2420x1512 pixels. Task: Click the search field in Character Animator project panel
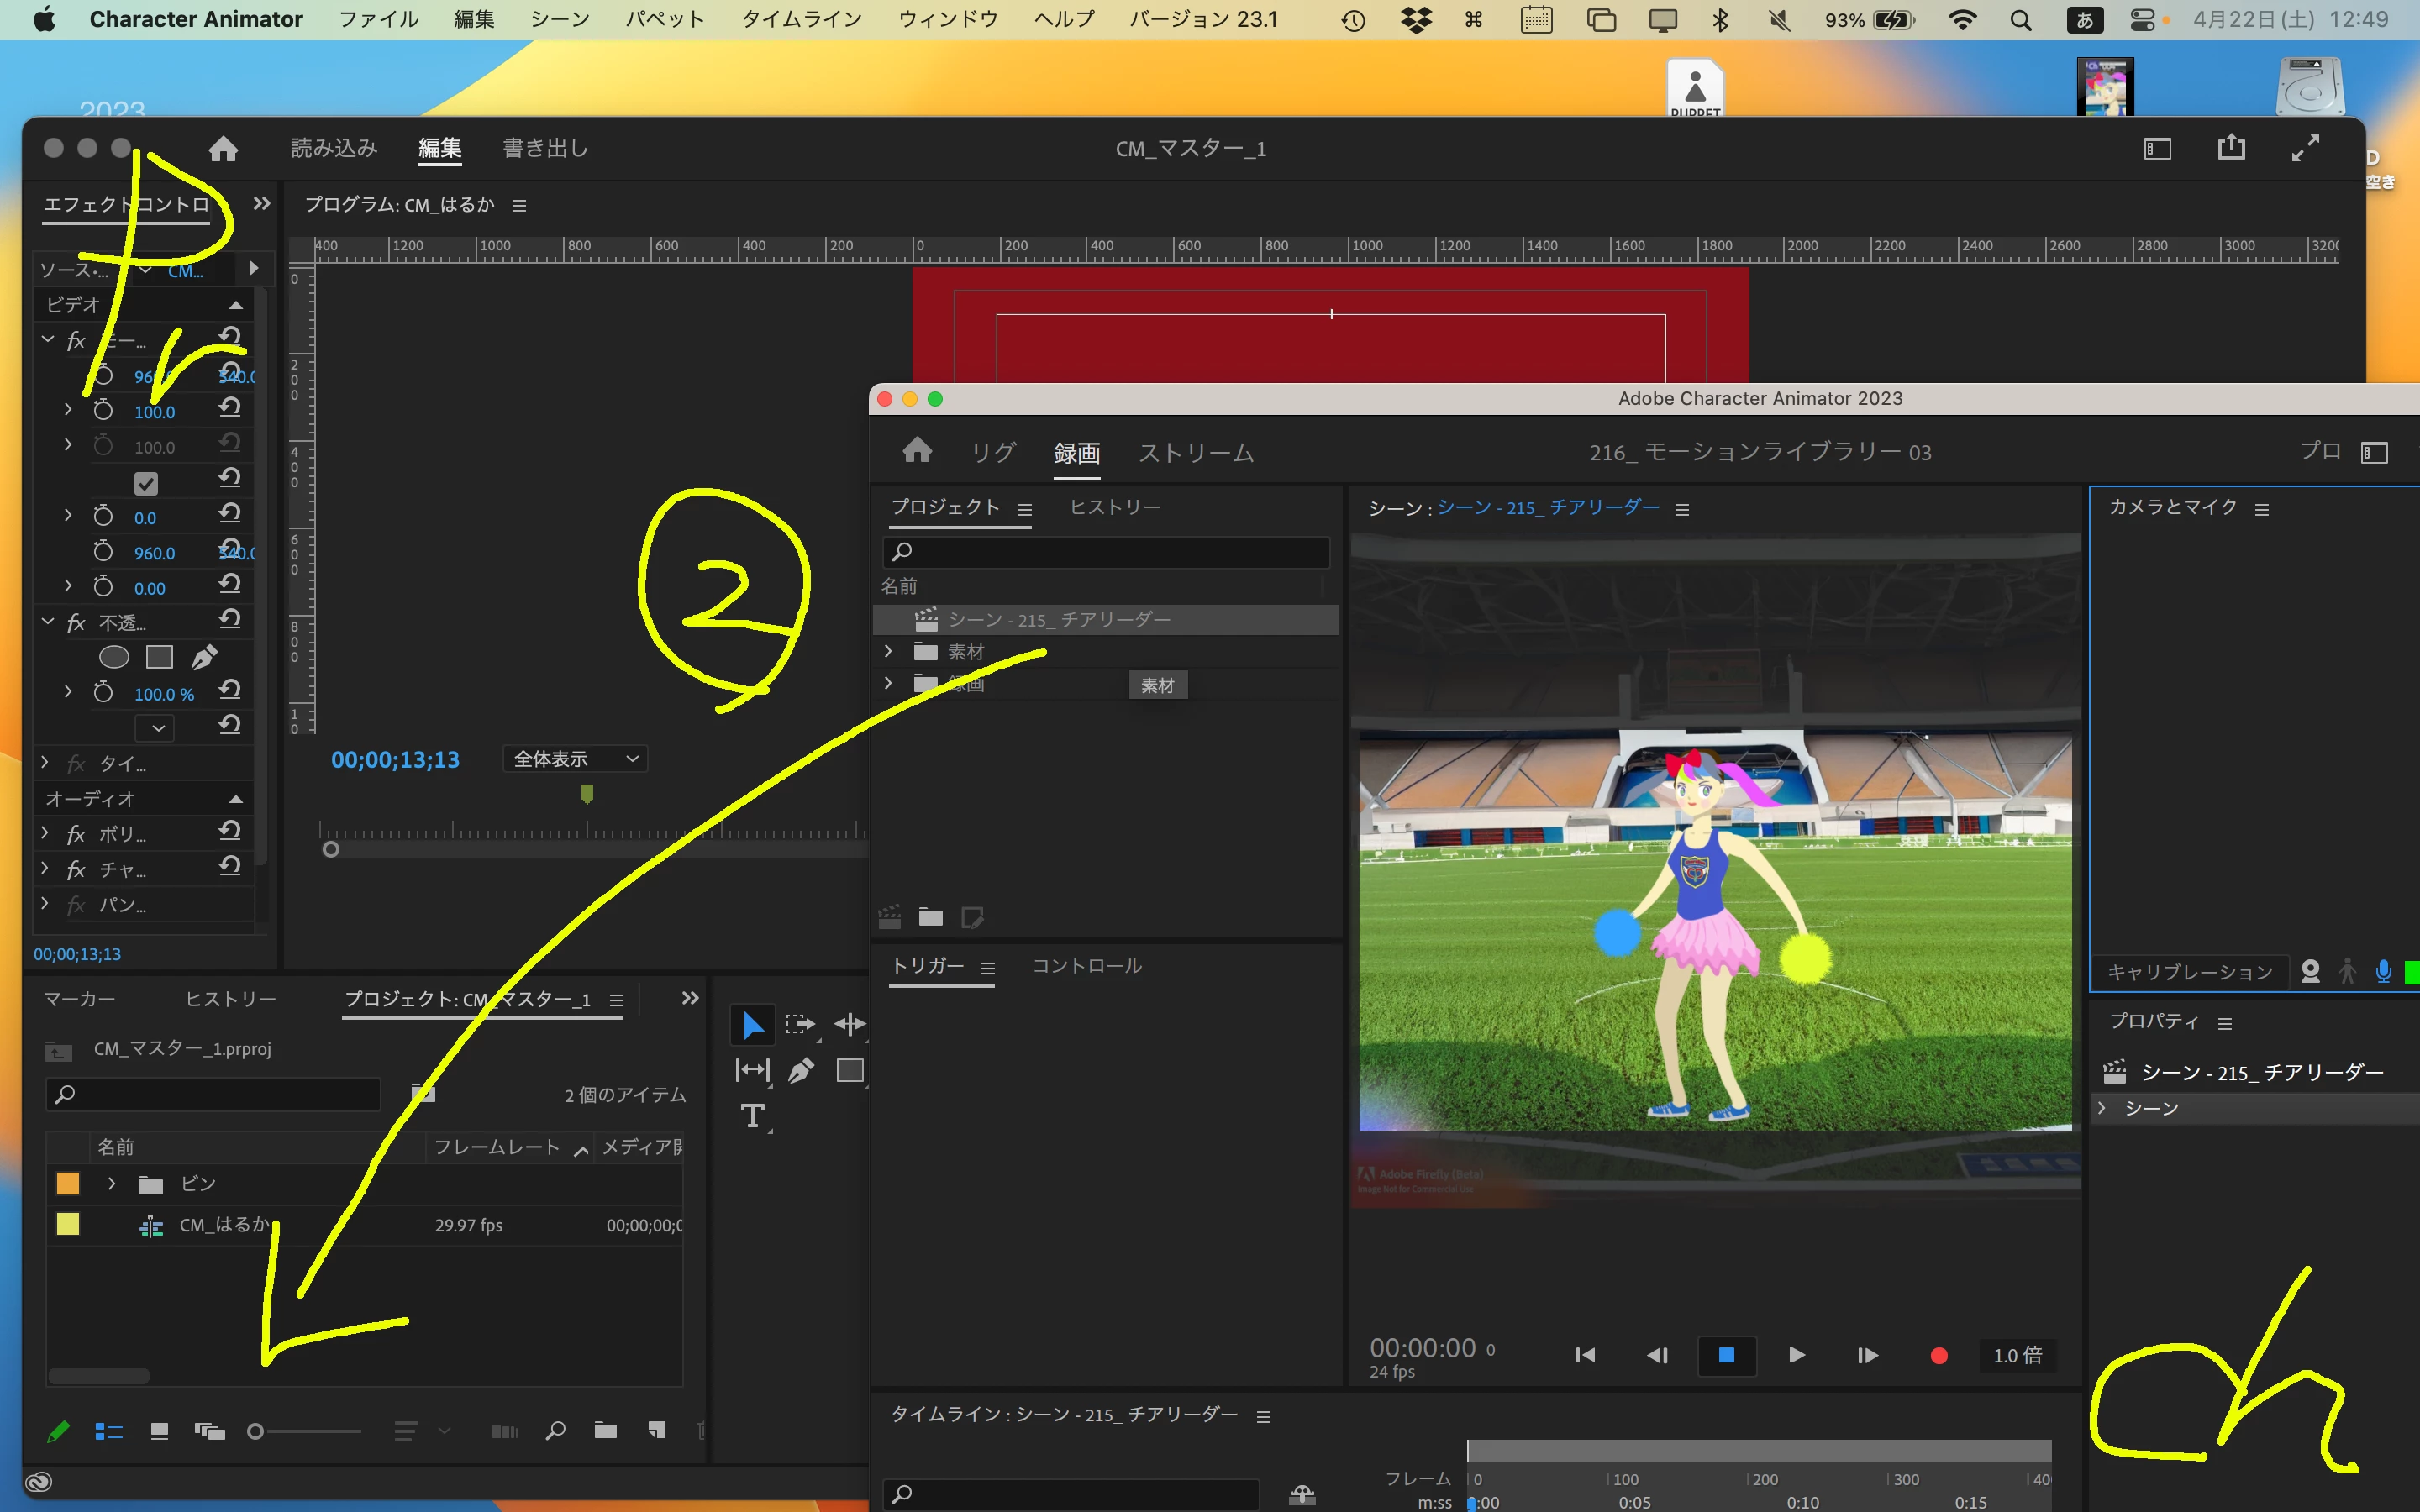pos(1106,551)
